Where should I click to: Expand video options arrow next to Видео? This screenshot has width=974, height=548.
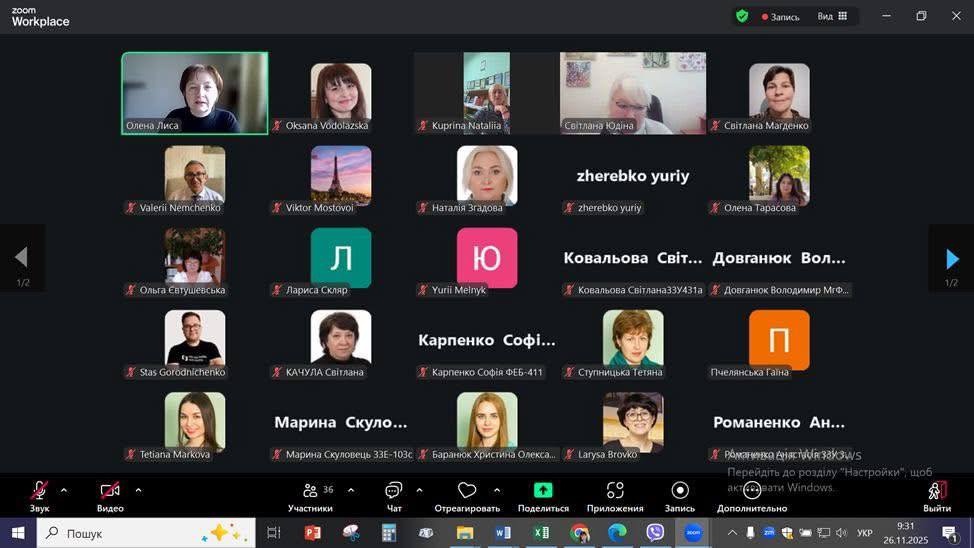(x=138, y=490)
